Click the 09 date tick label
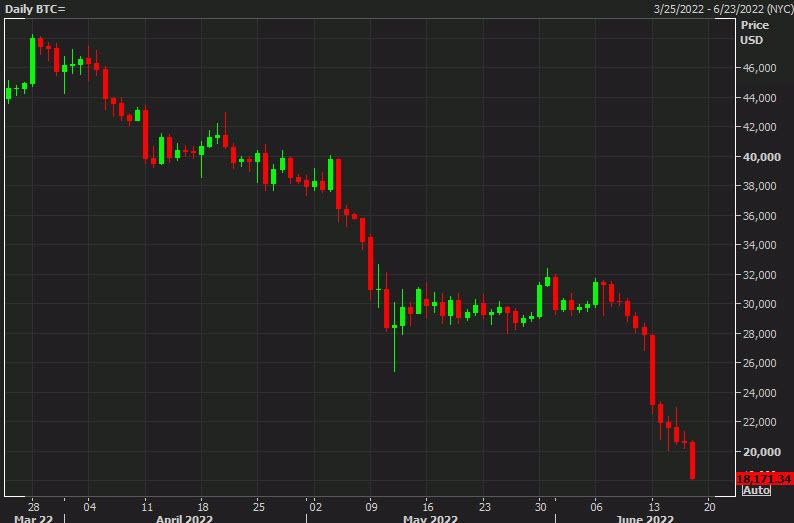Image resolution: width=794 pixels, height=523 pixels. point(371,507)
